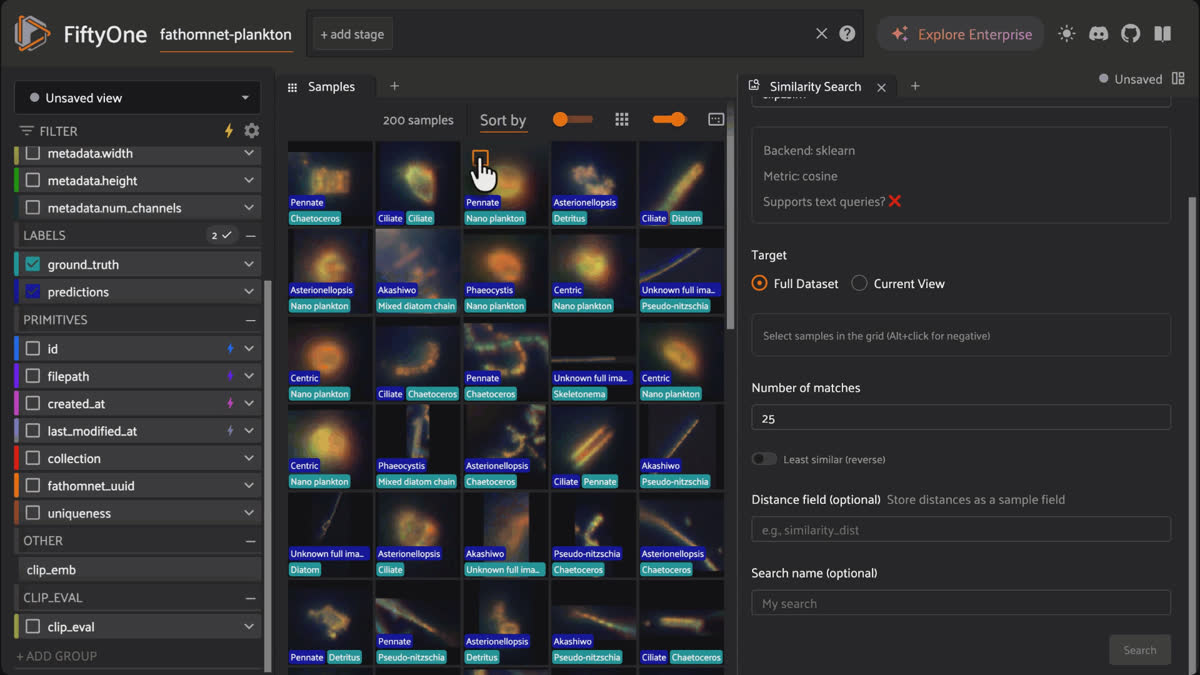Click the Explore Enterprise button
Screen dimensions: 1200x675
[961, 34]
